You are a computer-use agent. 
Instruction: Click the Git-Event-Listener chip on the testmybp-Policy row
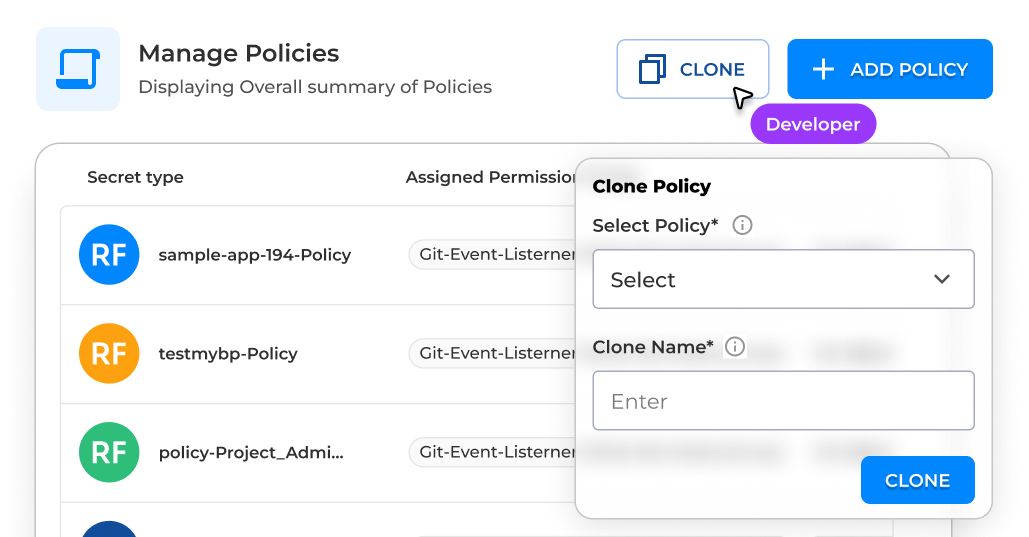pyautogui.click(x=494, y=354)
